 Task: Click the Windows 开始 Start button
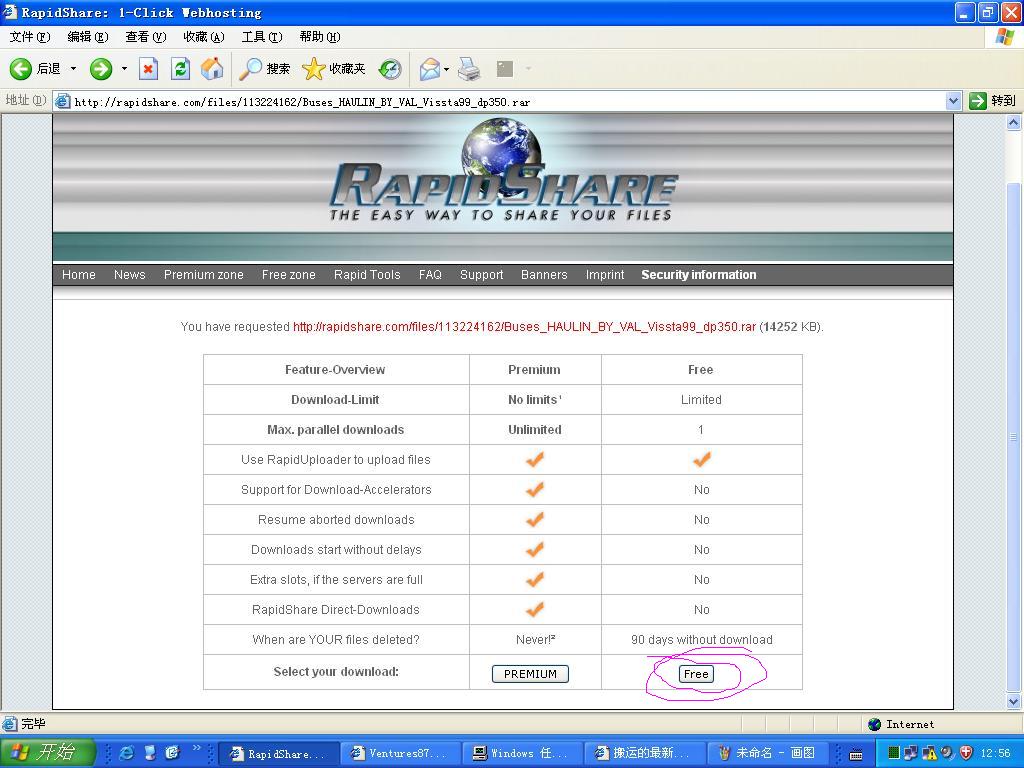click(x=47, y=753)
